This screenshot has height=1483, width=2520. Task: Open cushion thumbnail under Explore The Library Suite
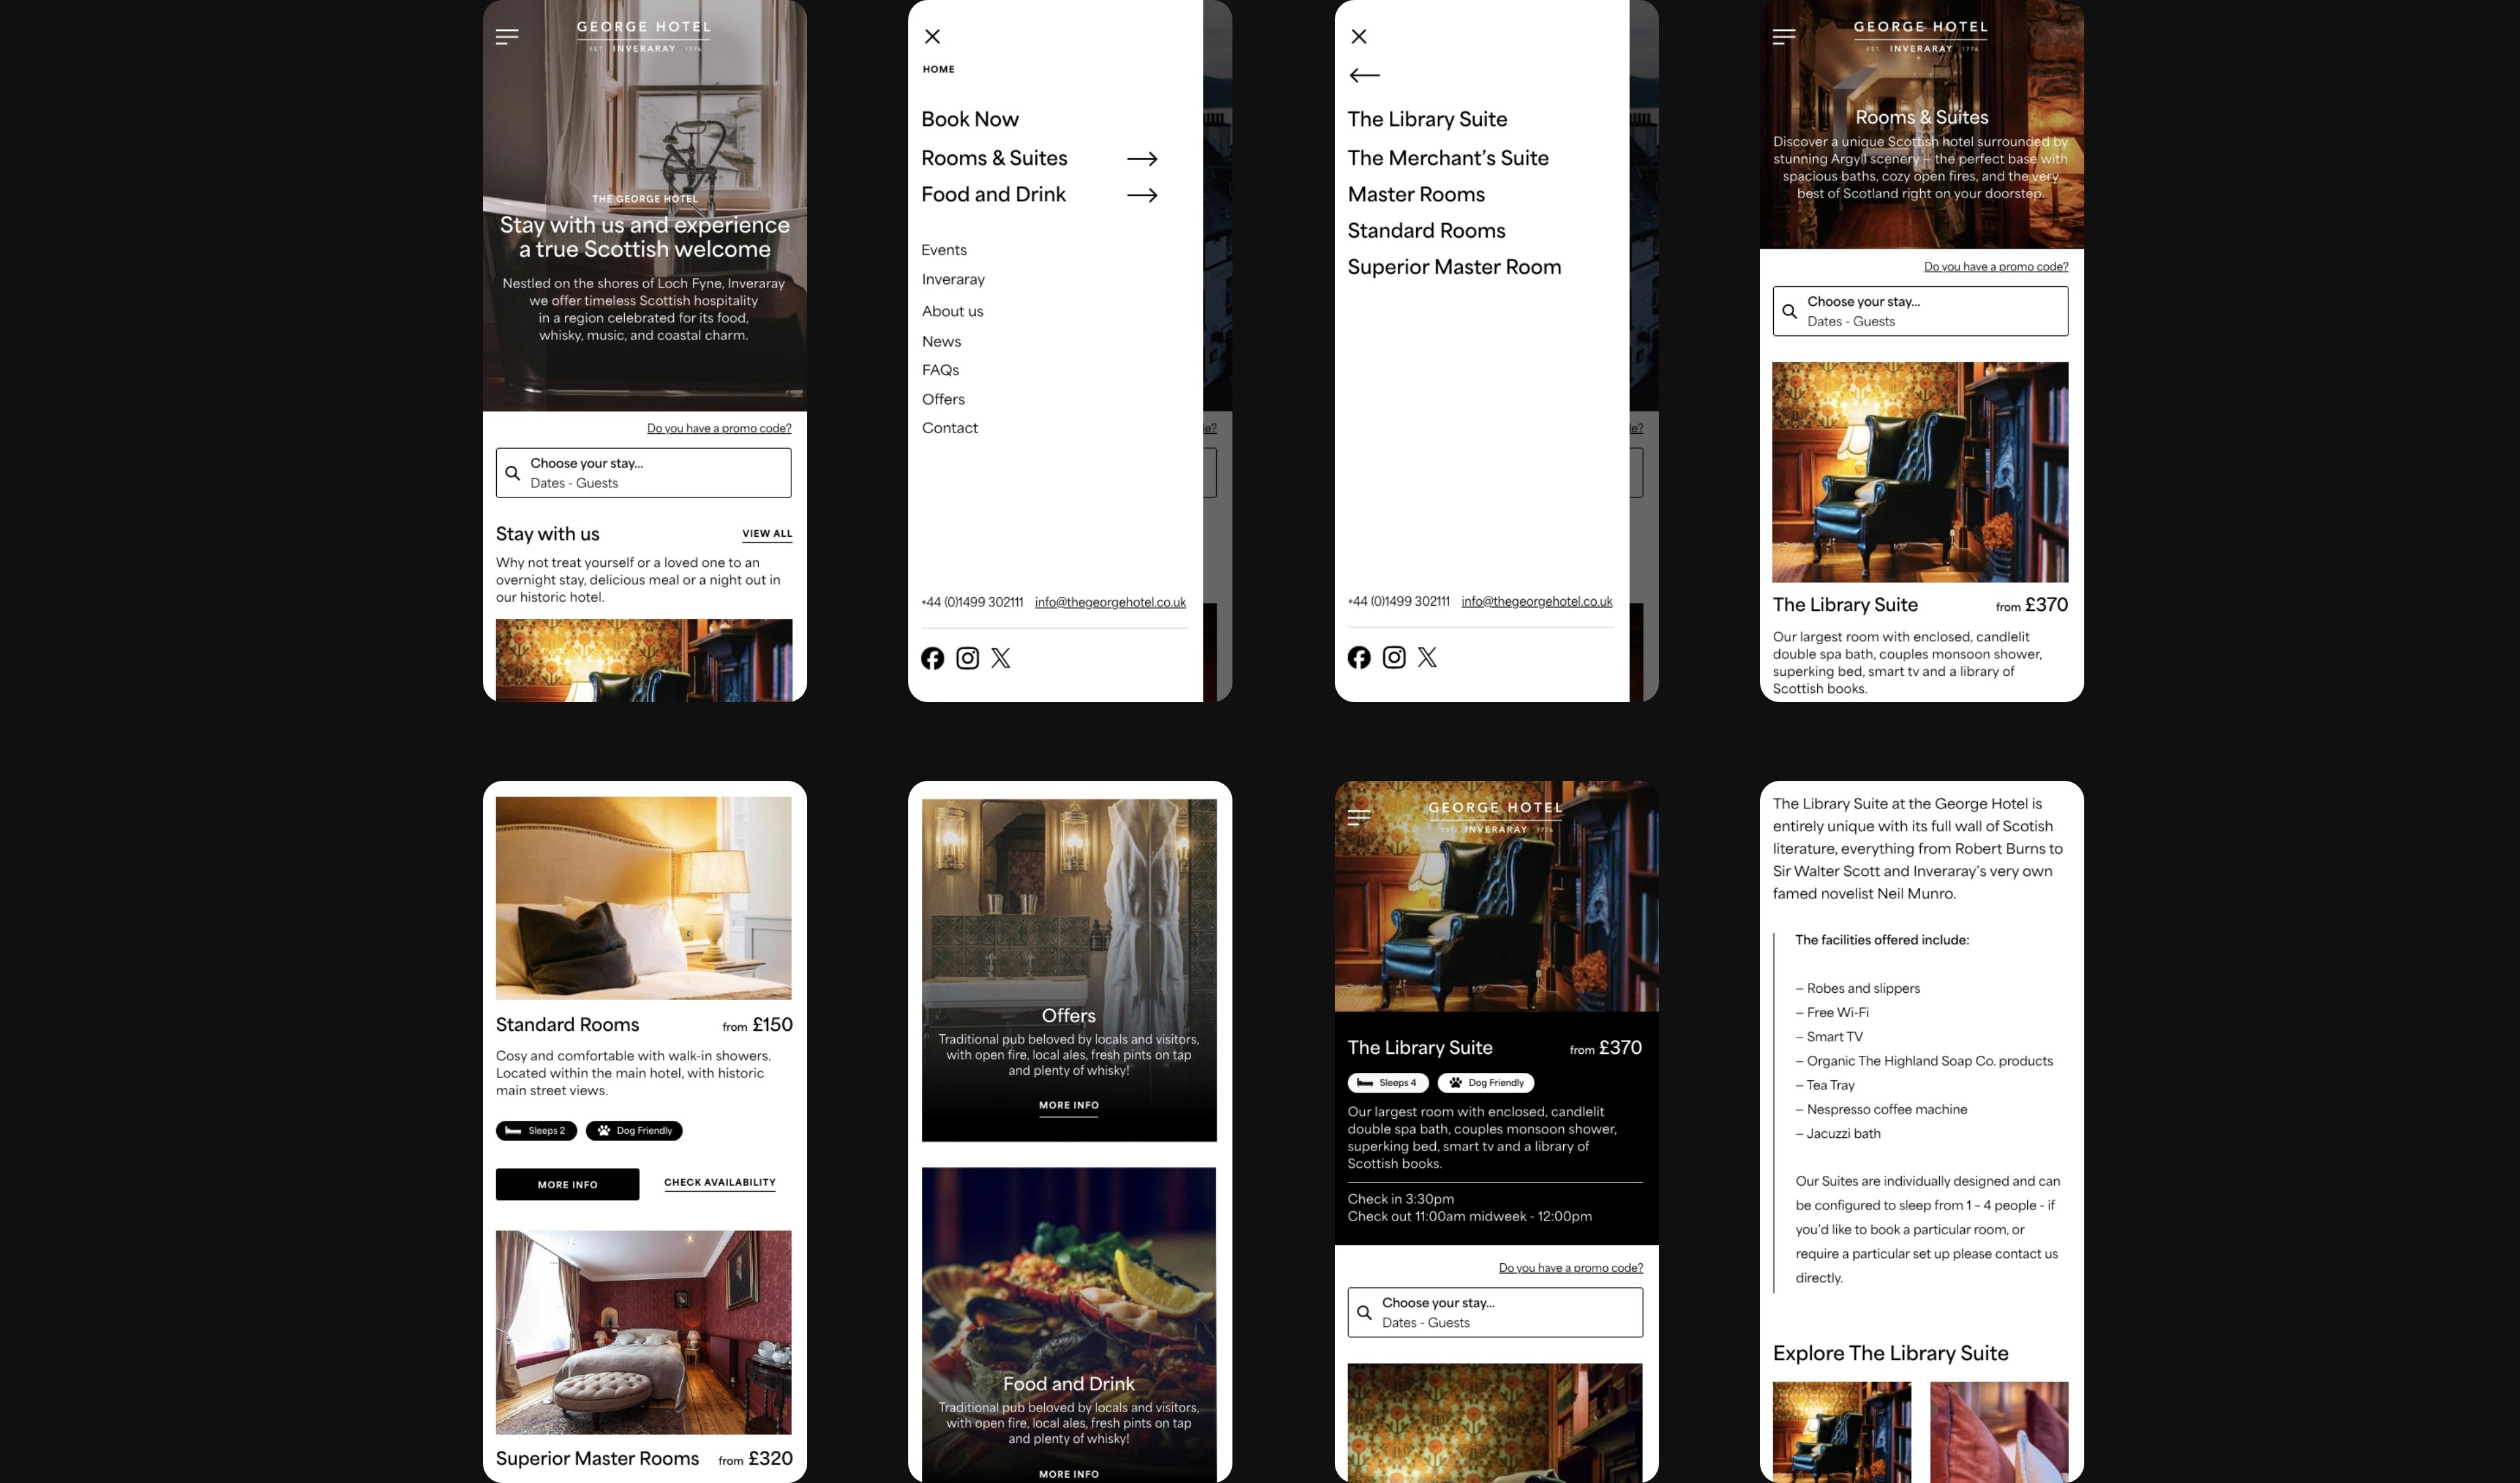pos(1999,1432)
